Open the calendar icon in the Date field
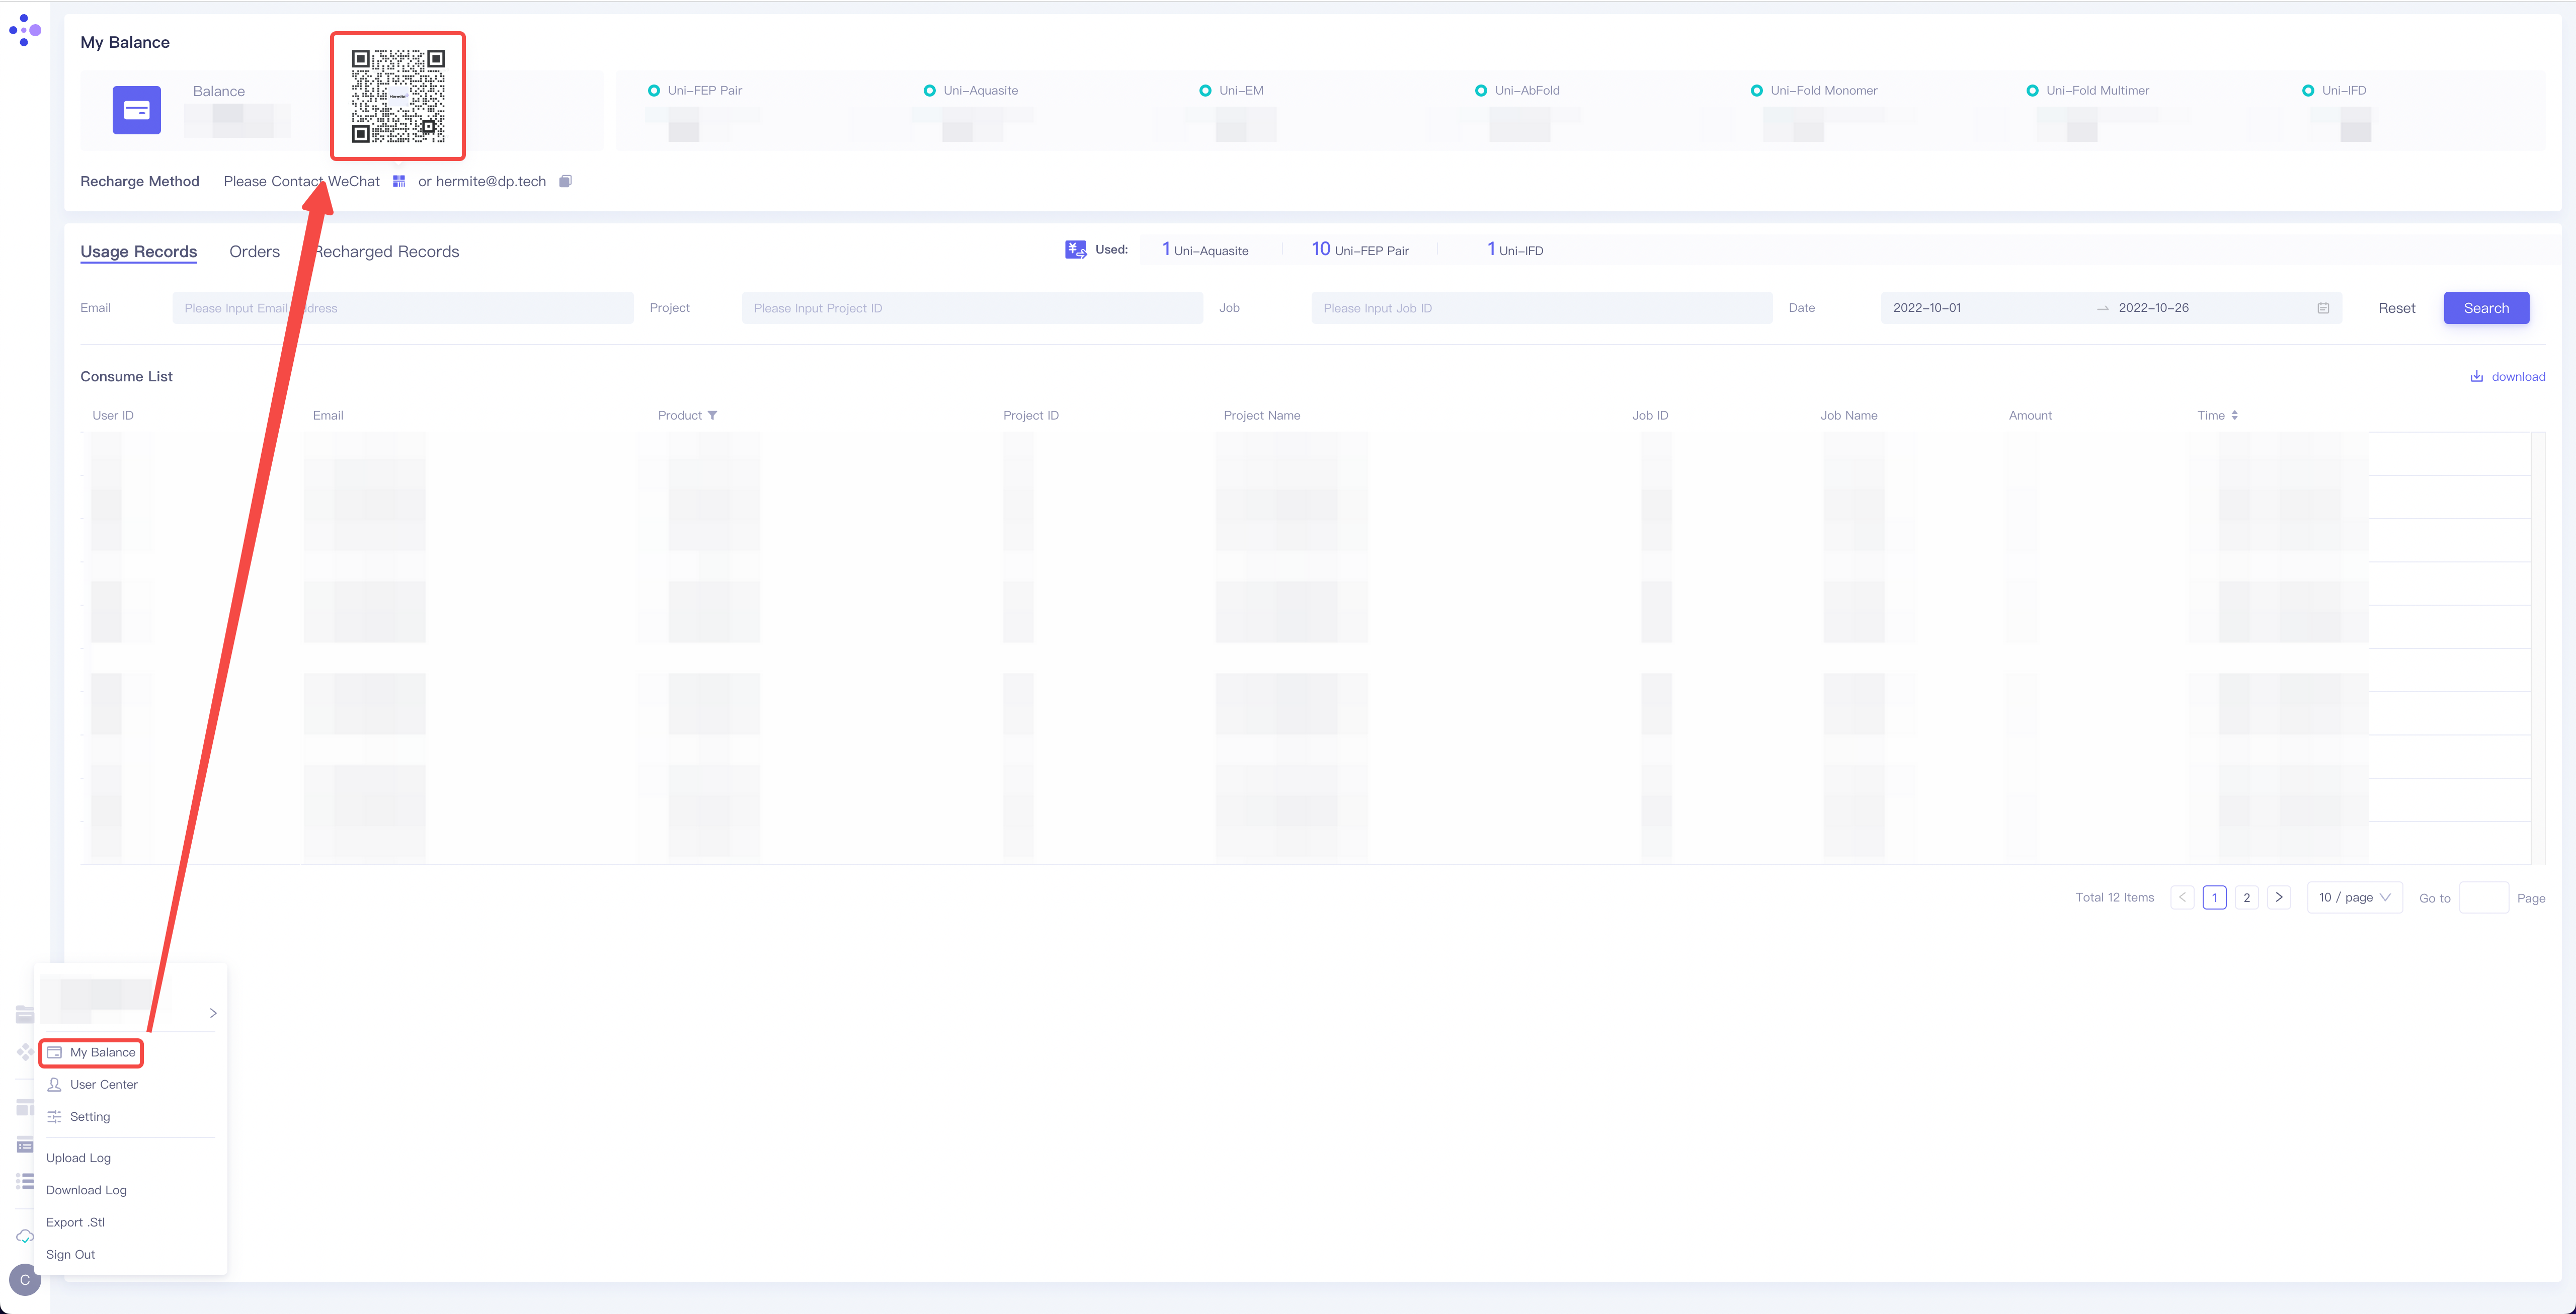 2323,308
